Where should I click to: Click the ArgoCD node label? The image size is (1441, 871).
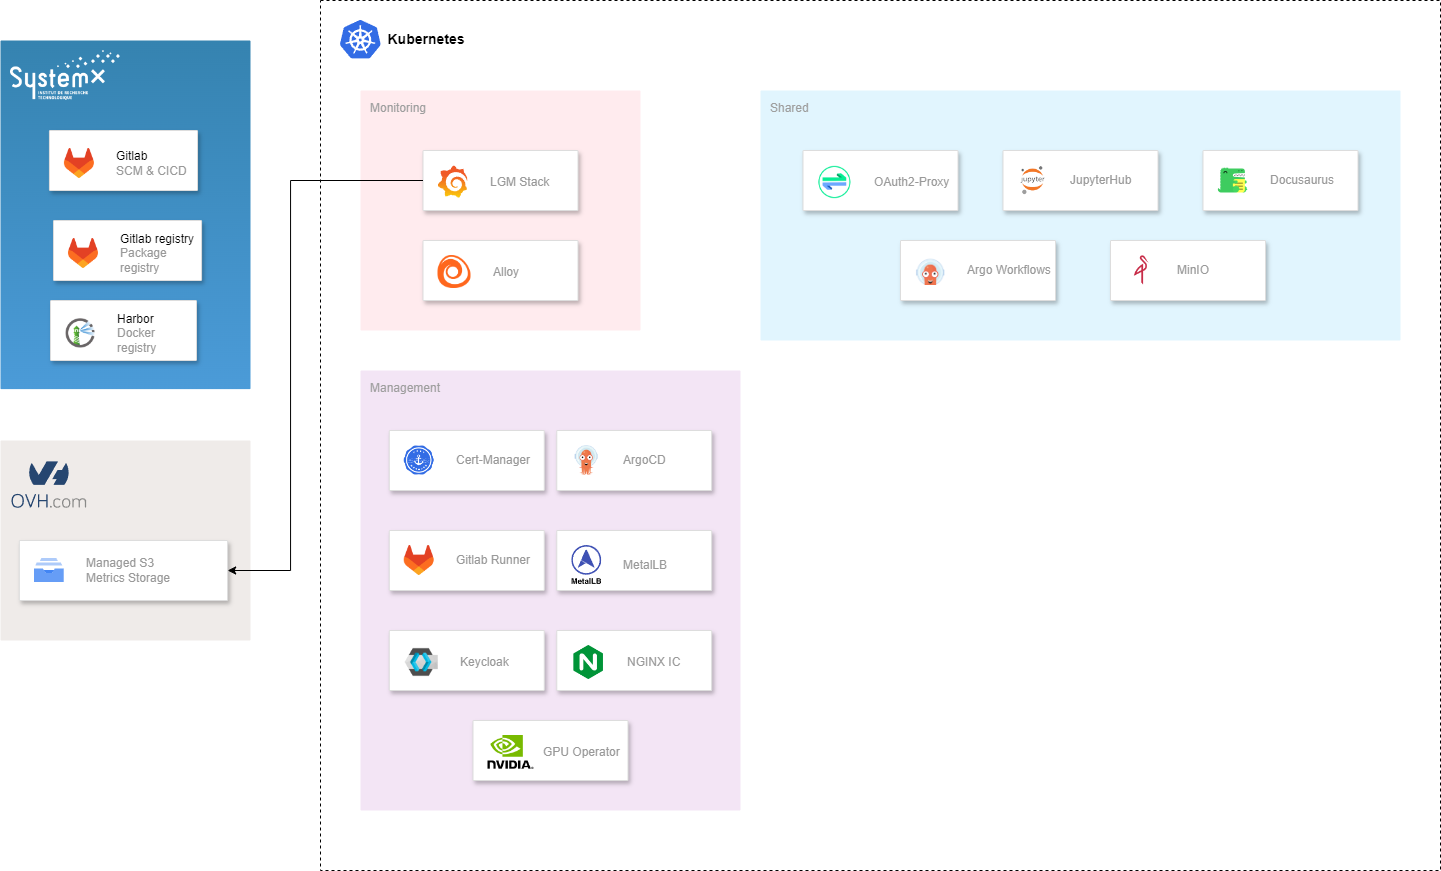click(x=644, y=460)
